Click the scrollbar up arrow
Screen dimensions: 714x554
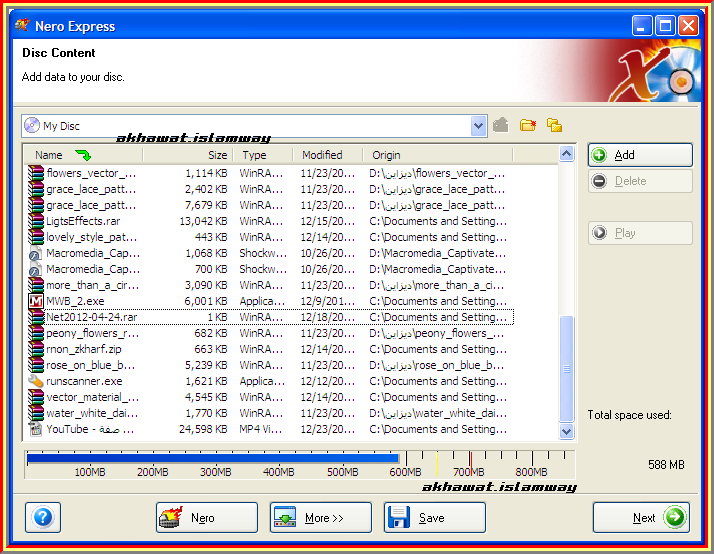pos(566,154)
